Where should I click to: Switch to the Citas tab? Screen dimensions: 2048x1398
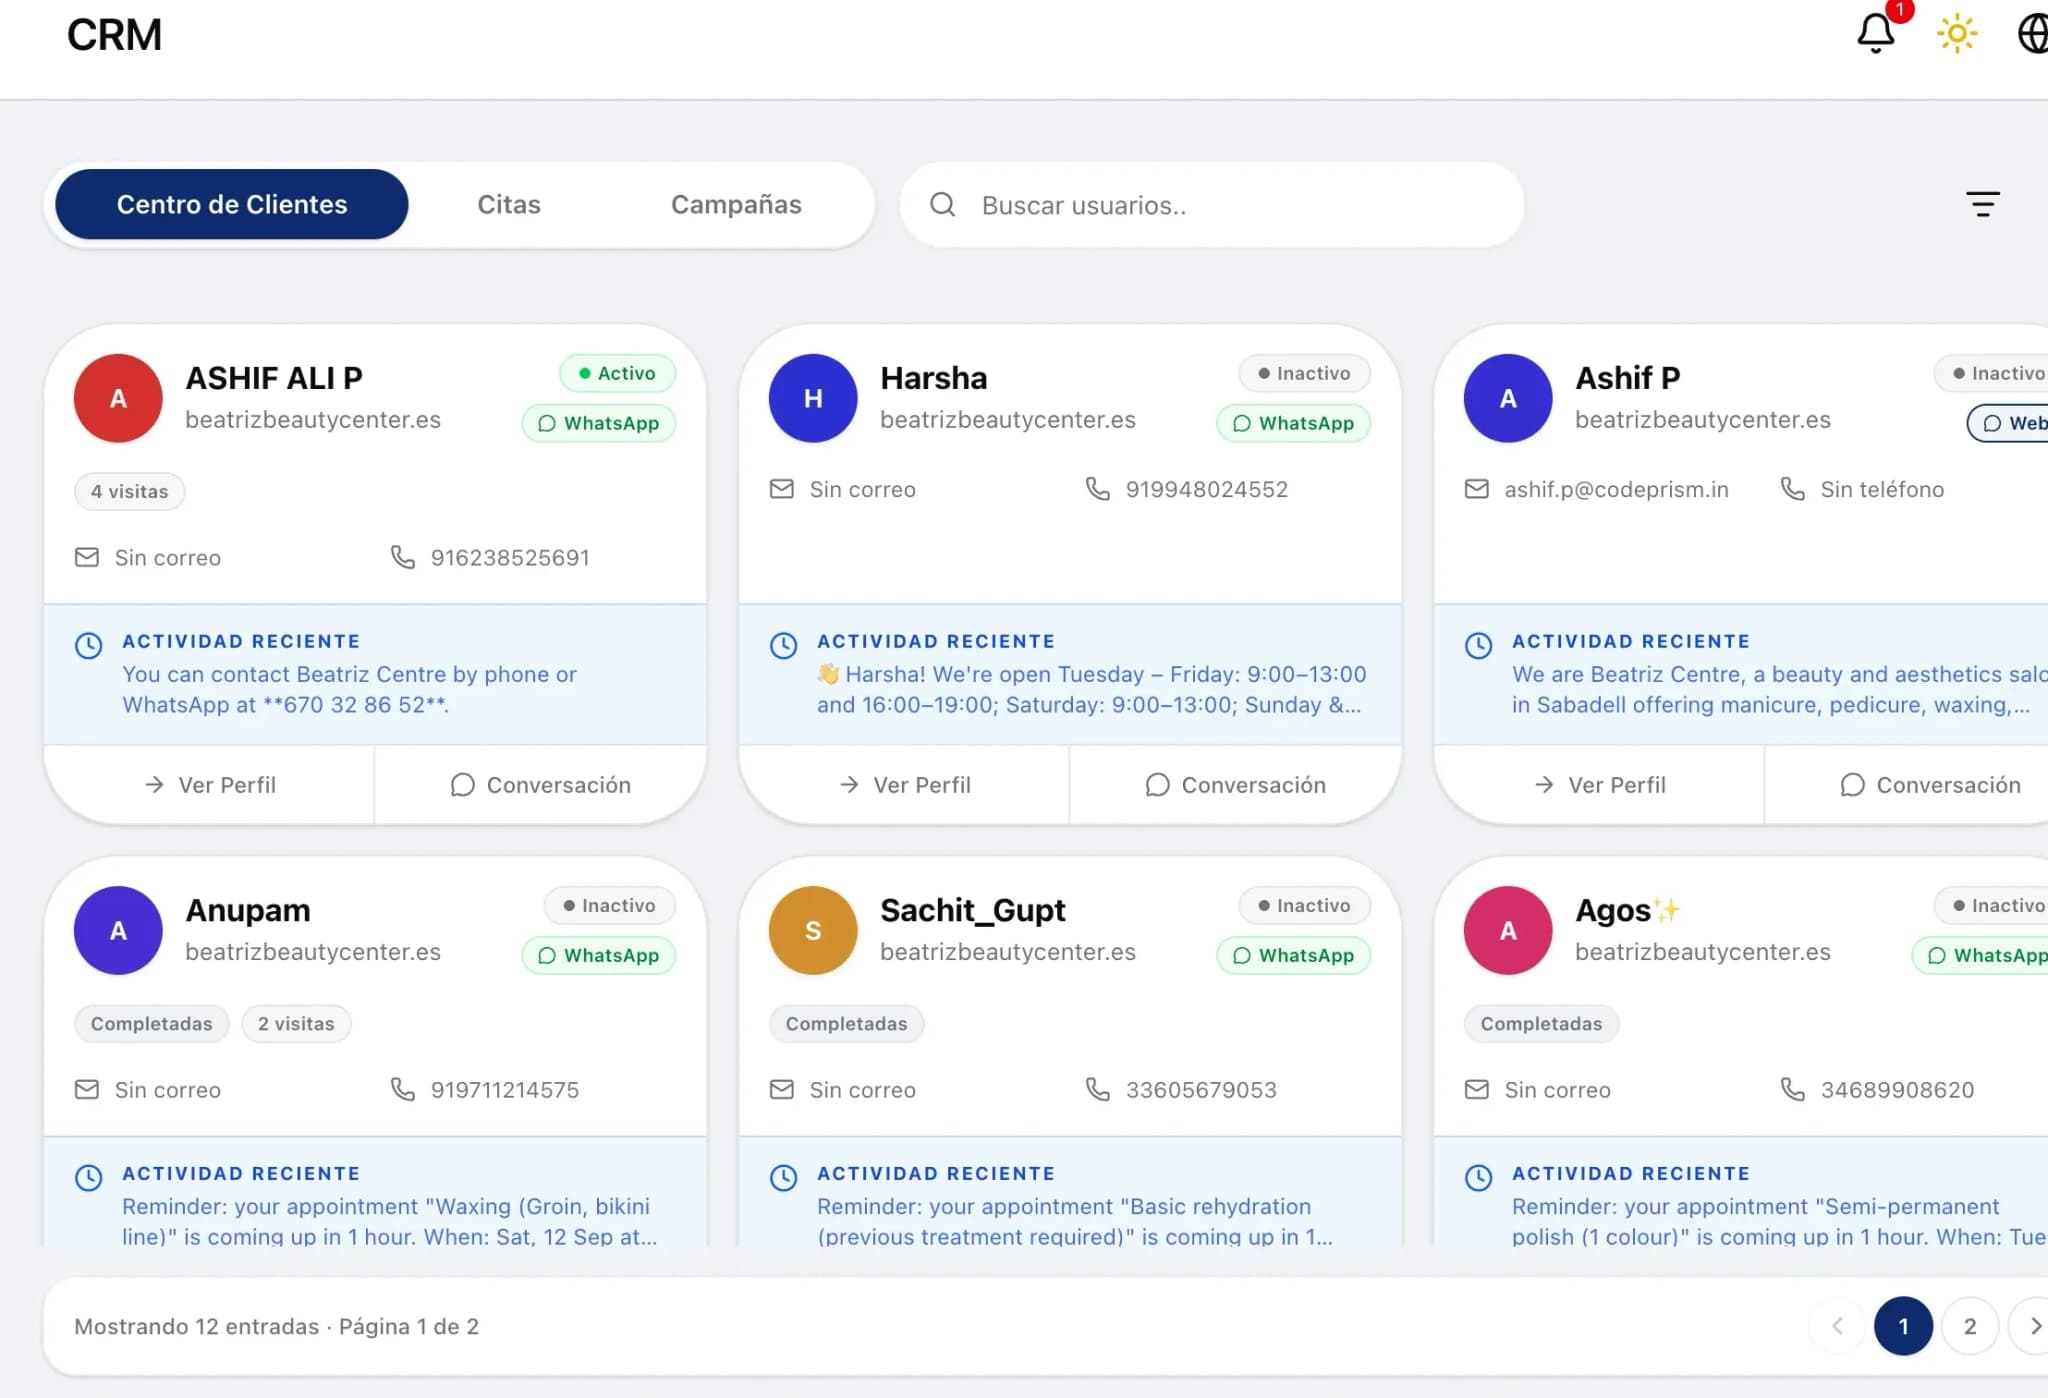click(509, 204)
